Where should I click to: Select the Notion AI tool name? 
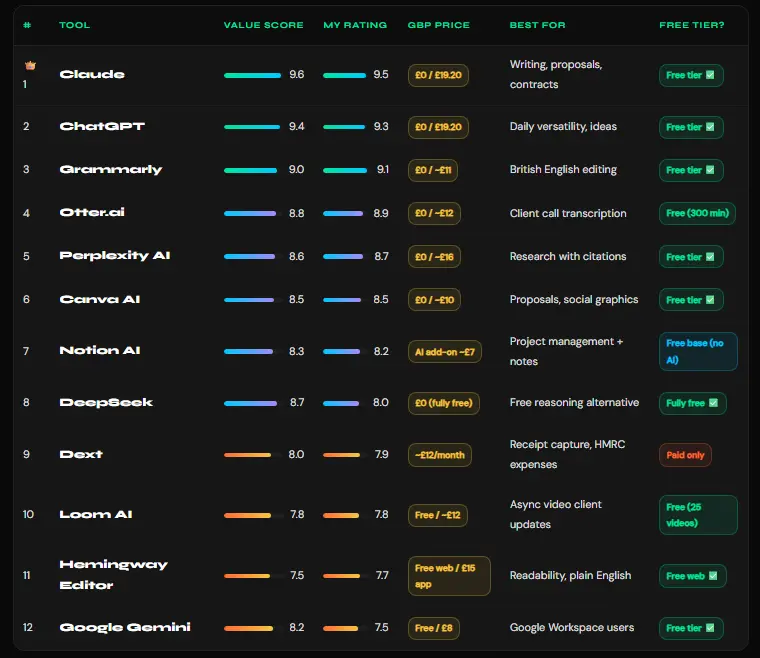tap(100, 350)
